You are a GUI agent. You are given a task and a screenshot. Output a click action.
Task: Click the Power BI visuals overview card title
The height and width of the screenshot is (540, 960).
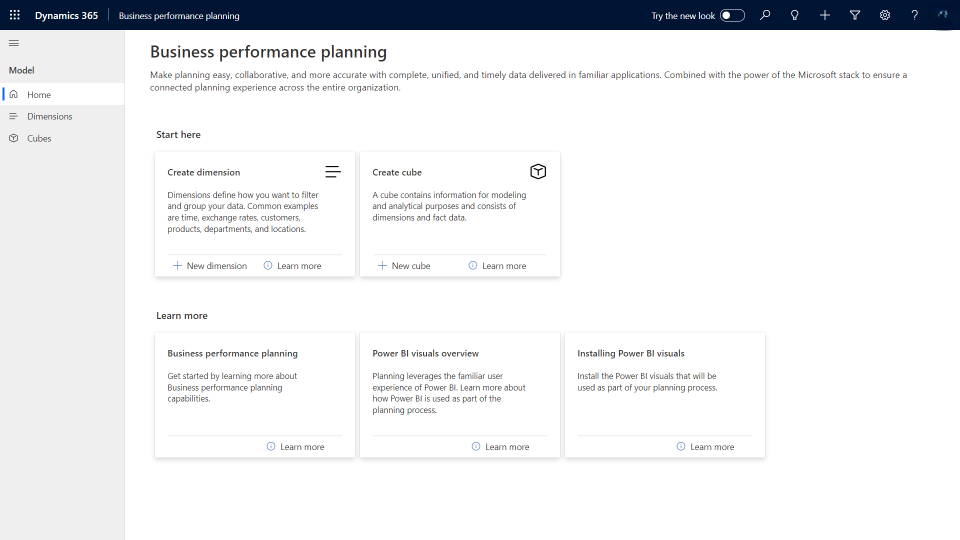(426, 353)
